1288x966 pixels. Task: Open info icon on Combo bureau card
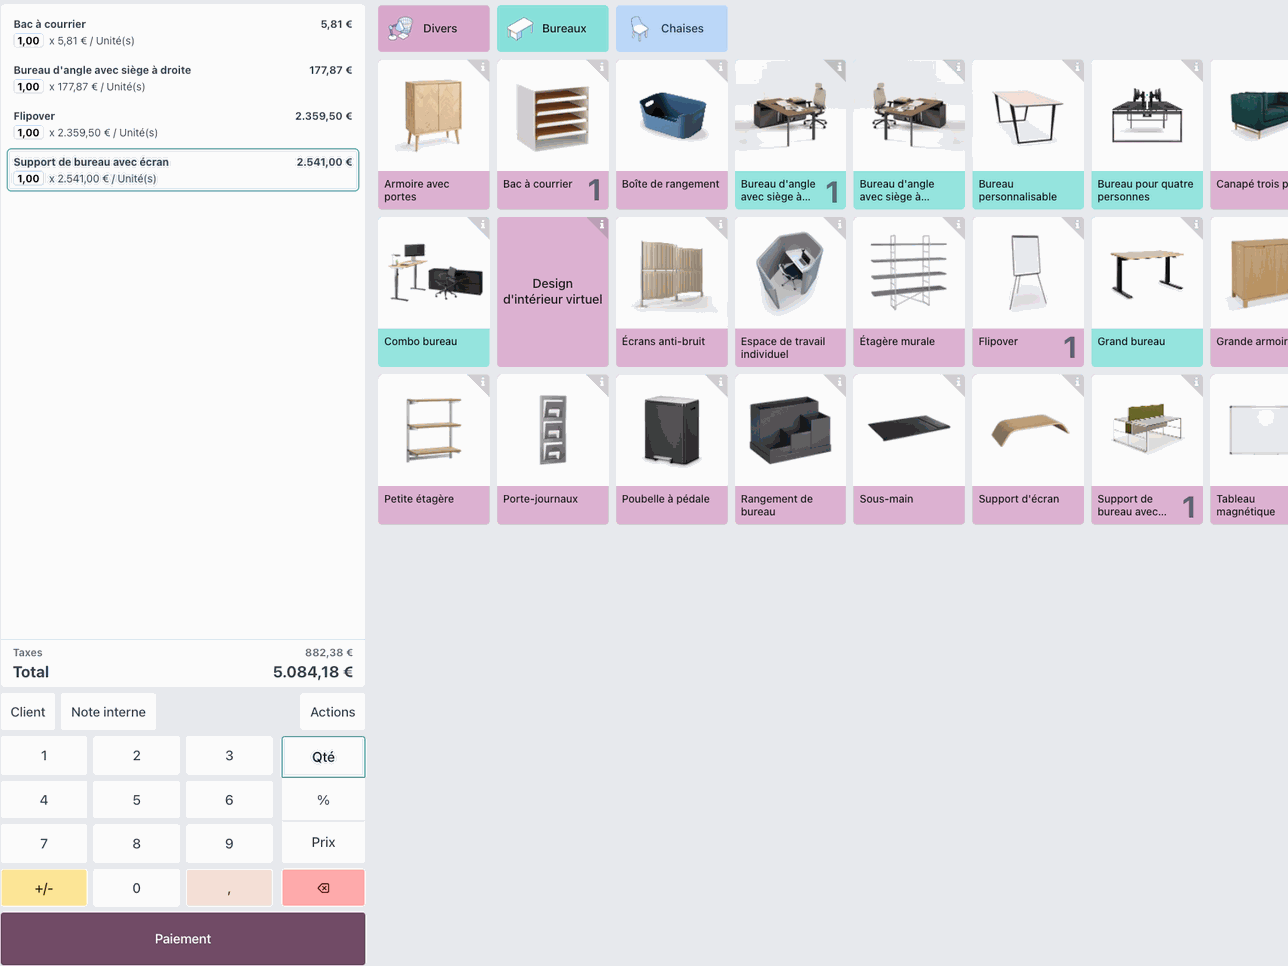point(482,225)
